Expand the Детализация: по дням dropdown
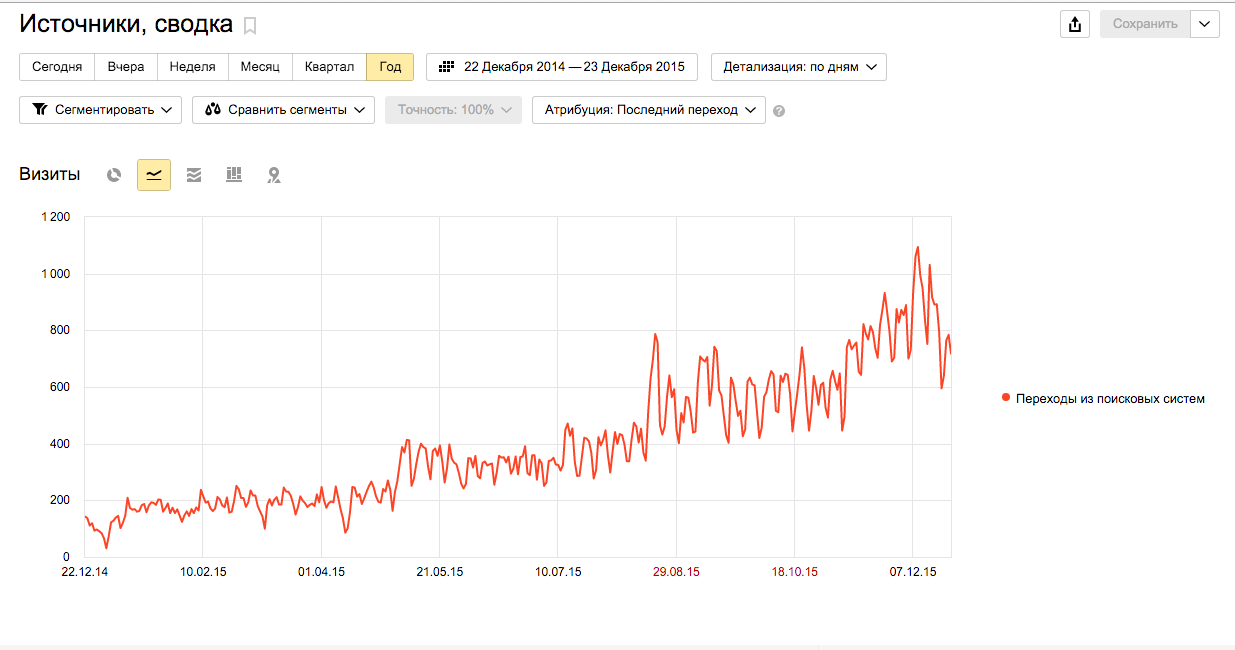1235x650 pixels. (799, 67)
